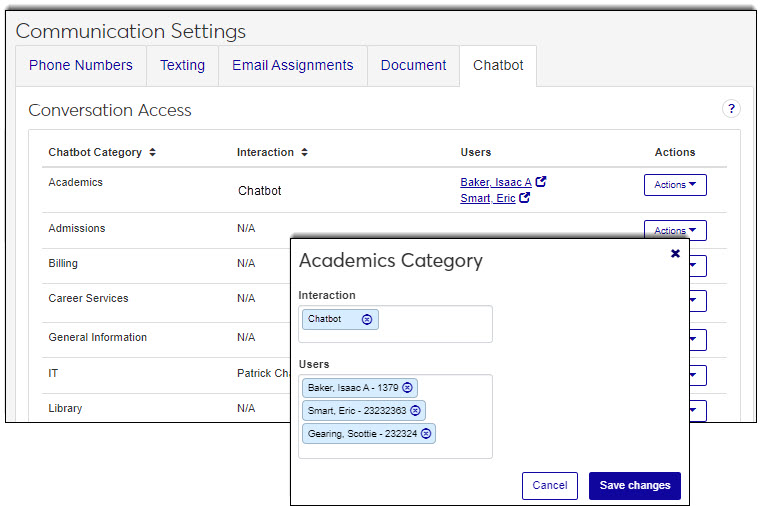
Task: Click external link icon beside Smart, Eric
Action: click(525, 198)
